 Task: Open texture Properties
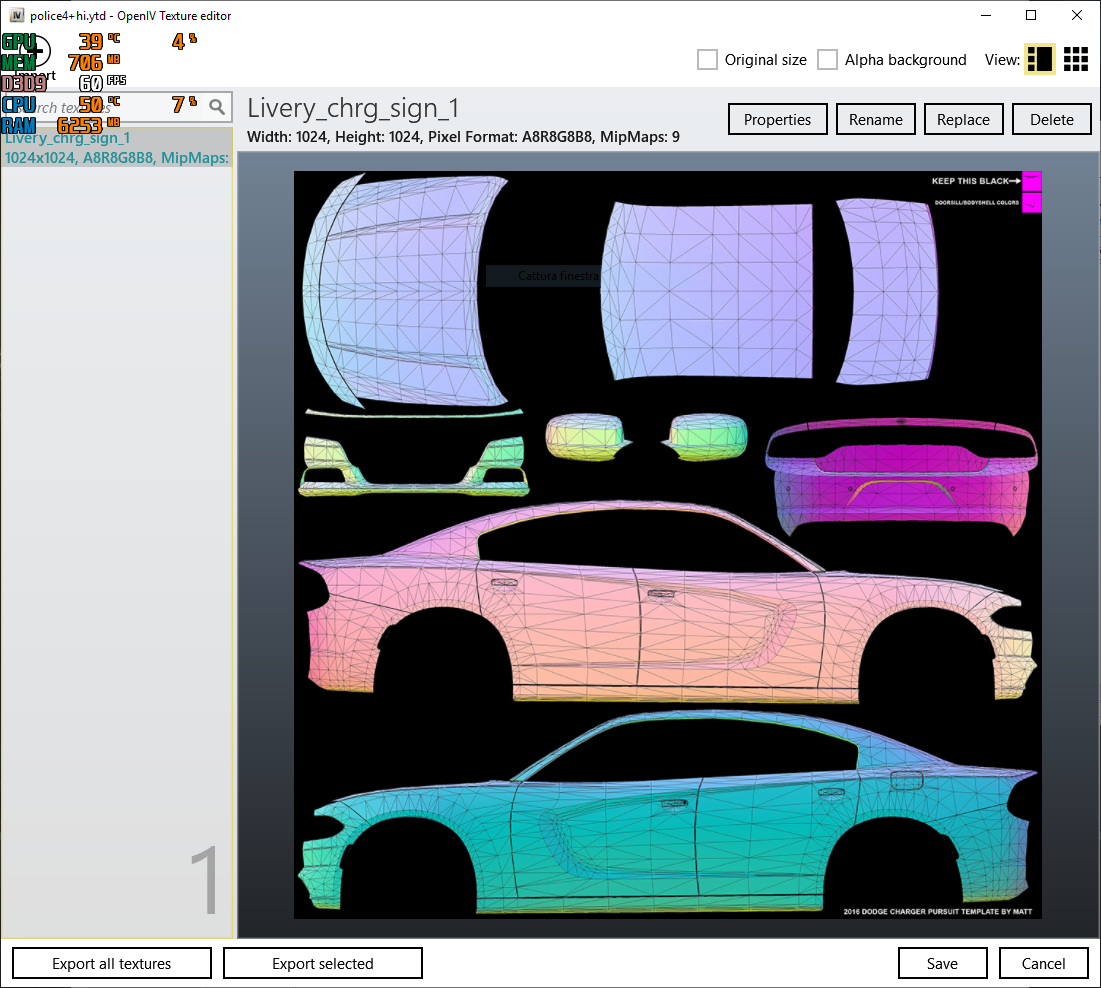tap(777, 119)
